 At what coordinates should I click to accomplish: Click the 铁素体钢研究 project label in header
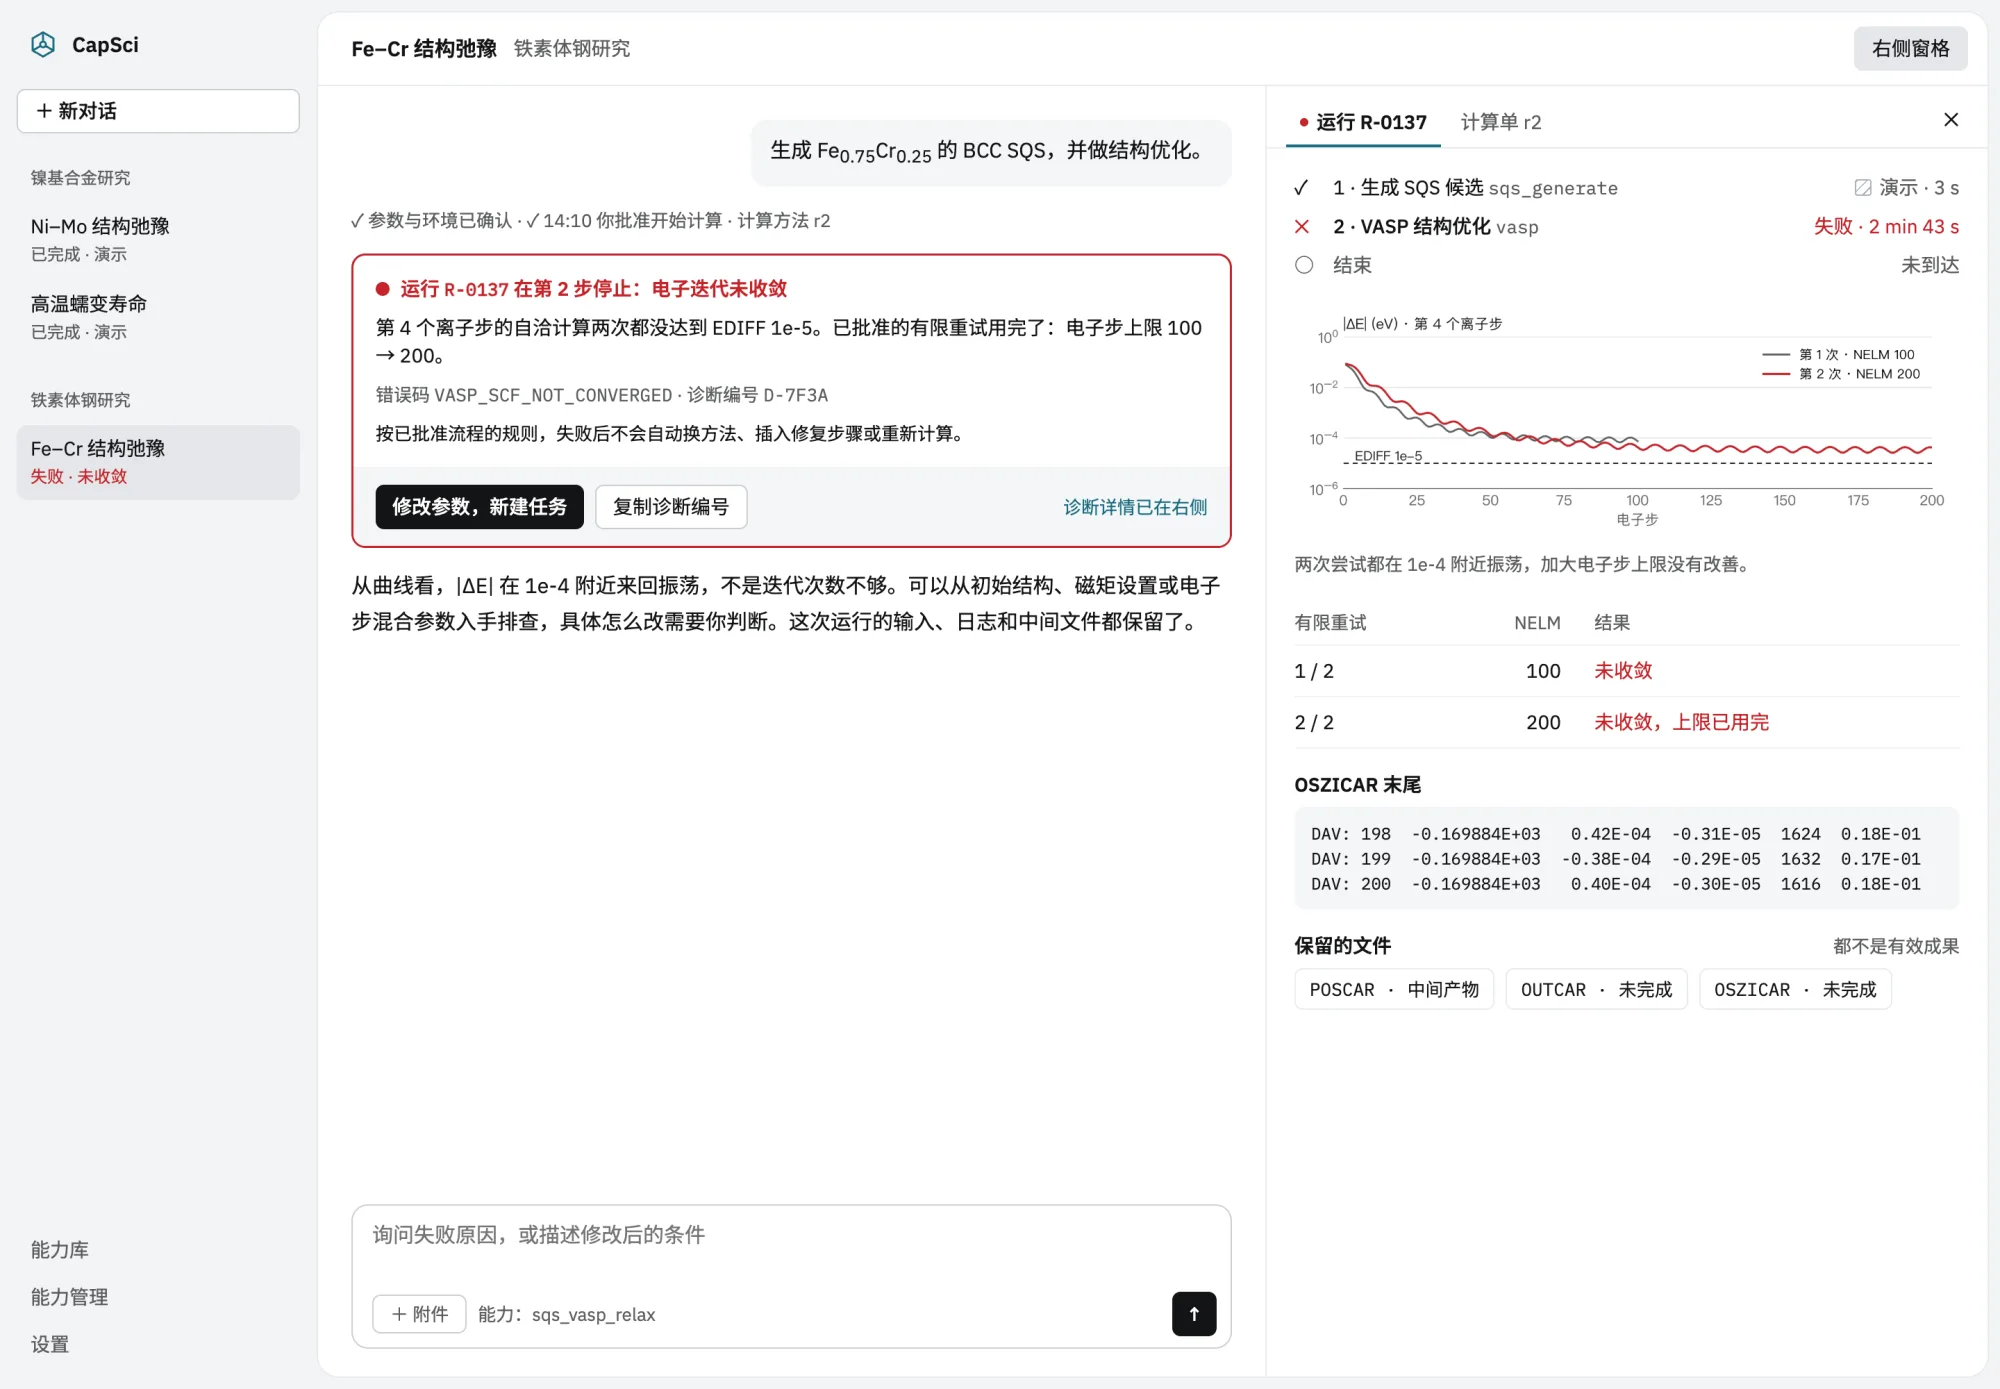tap(572, 48)
